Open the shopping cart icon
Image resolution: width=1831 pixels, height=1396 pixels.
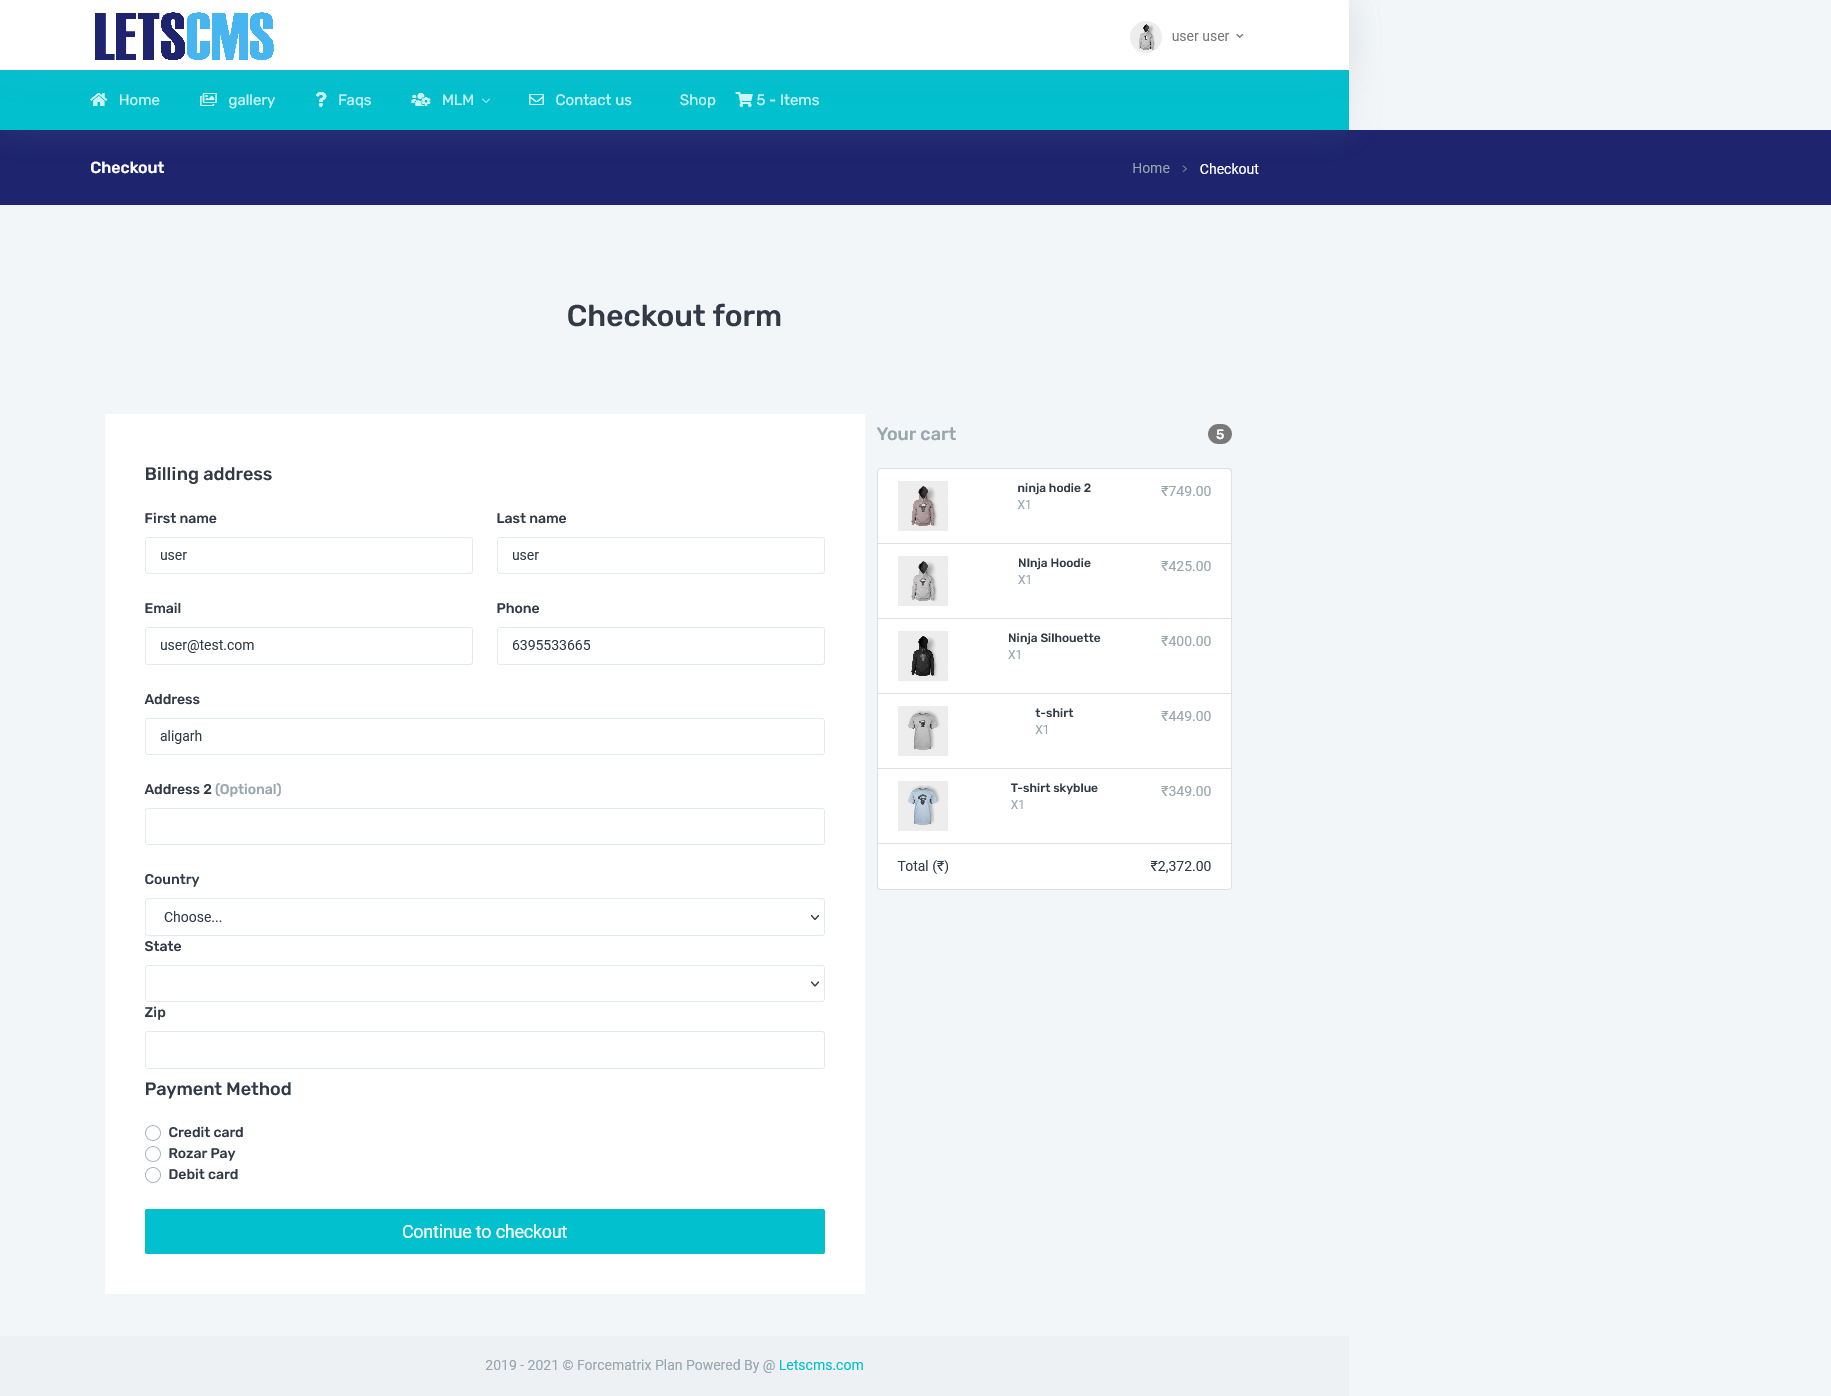(745, 100)
